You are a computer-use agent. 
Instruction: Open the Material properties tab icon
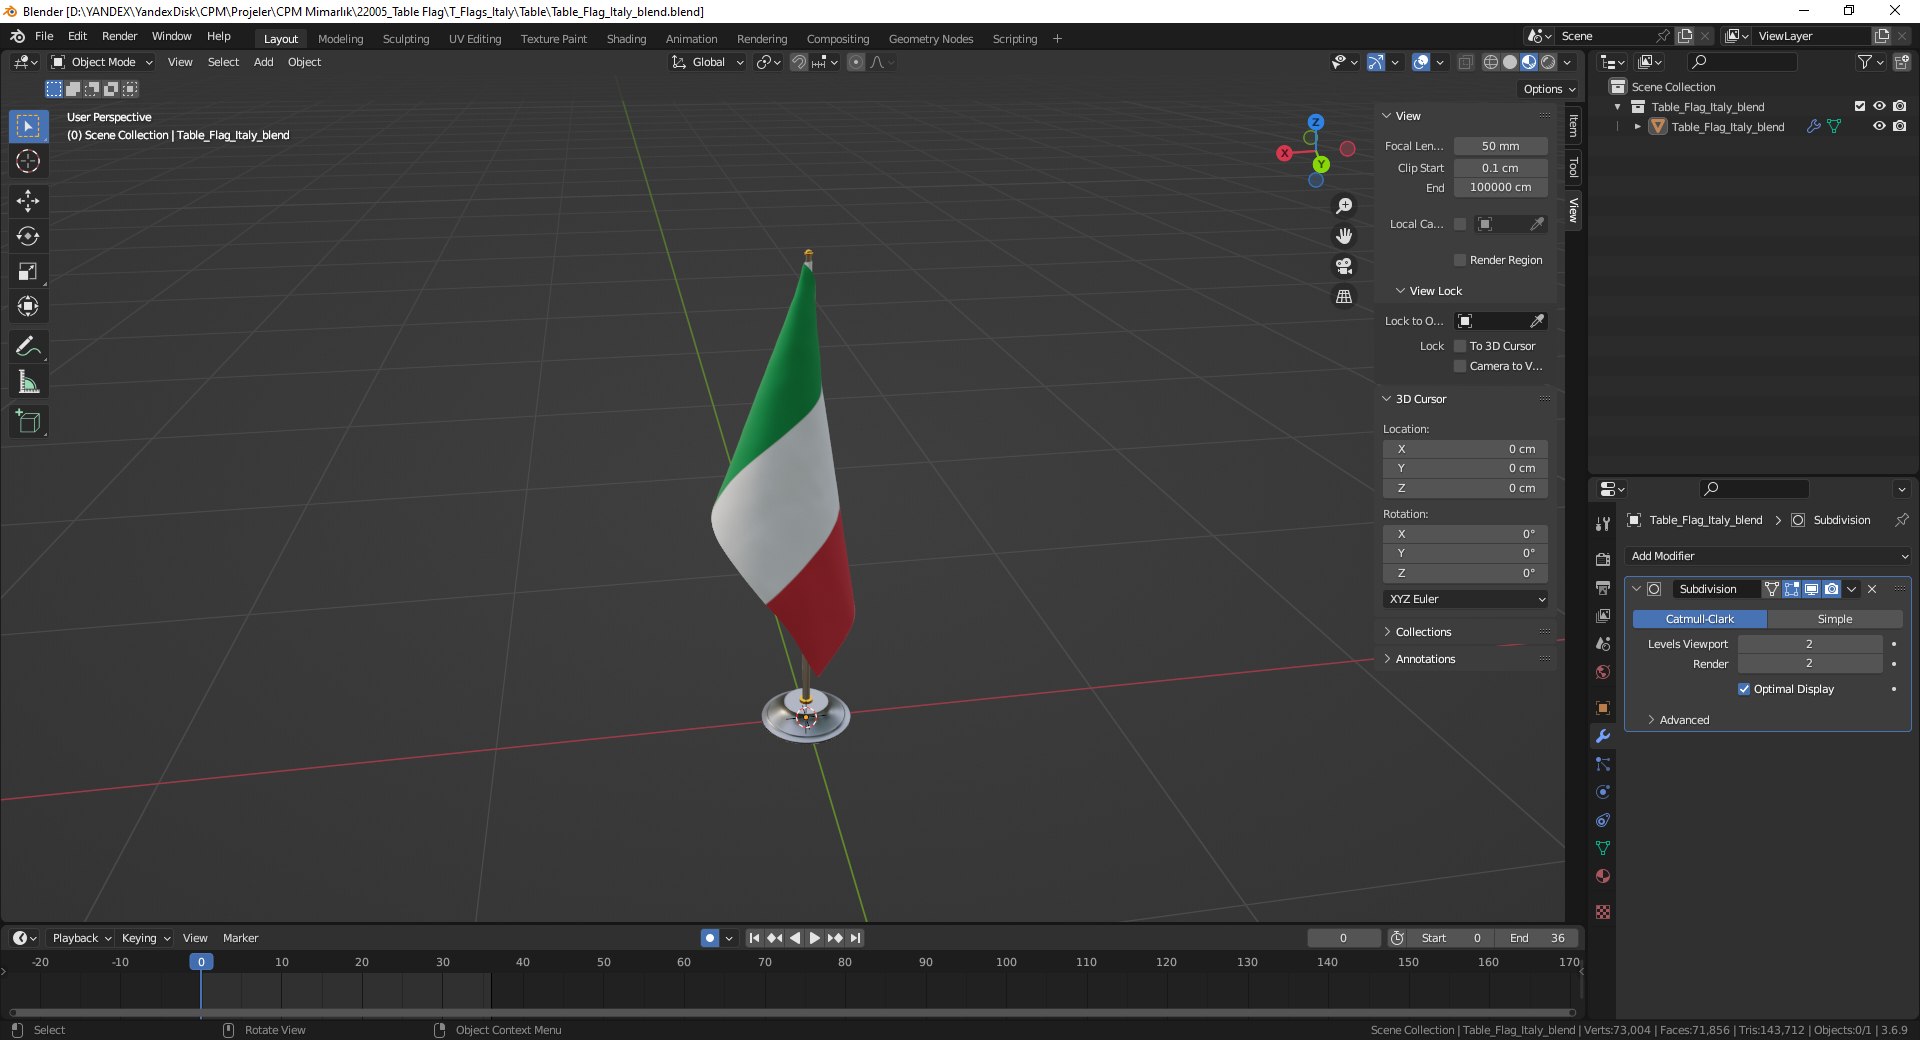click(x=1603, y=876)
